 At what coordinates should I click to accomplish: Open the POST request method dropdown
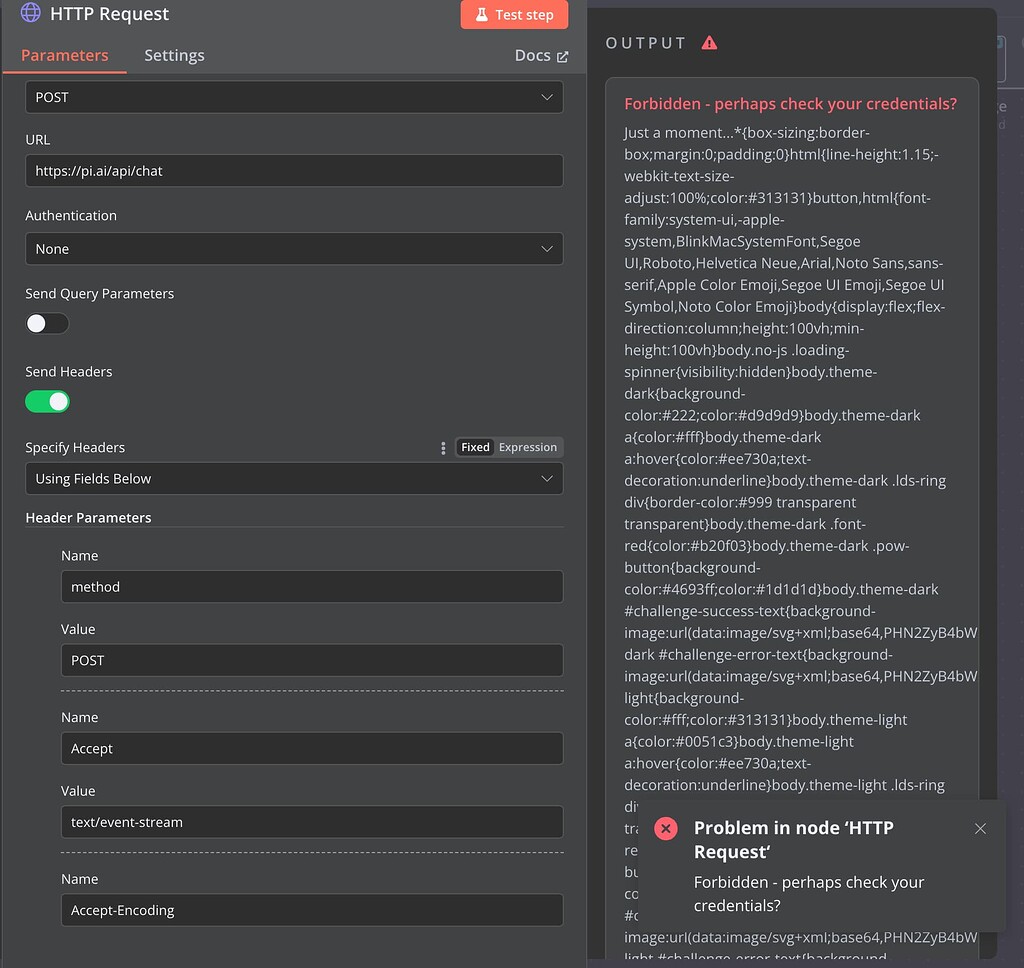click(294, 97)
